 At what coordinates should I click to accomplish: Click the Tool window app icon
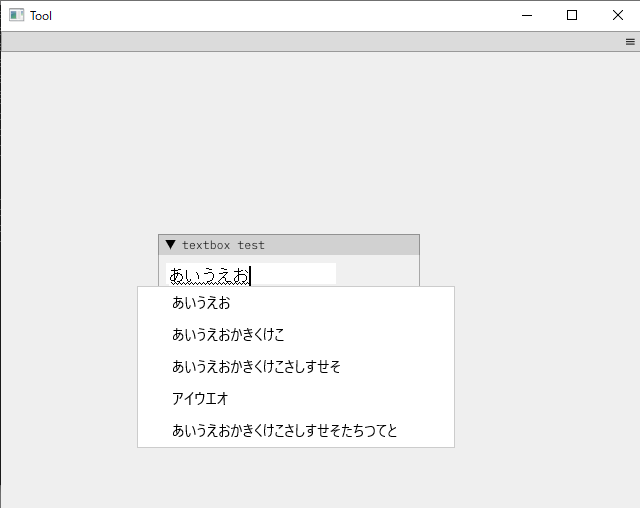[16, 16]
